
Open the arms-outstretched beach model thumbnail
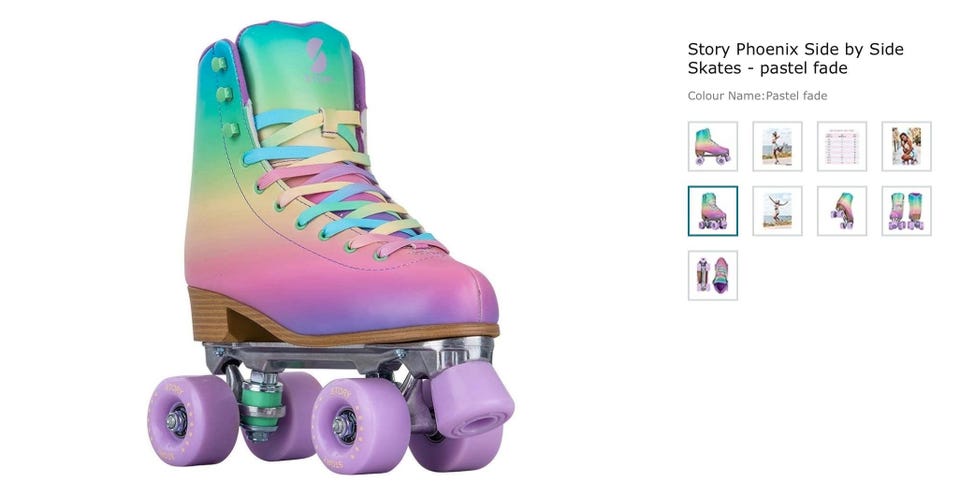[777, 211]
